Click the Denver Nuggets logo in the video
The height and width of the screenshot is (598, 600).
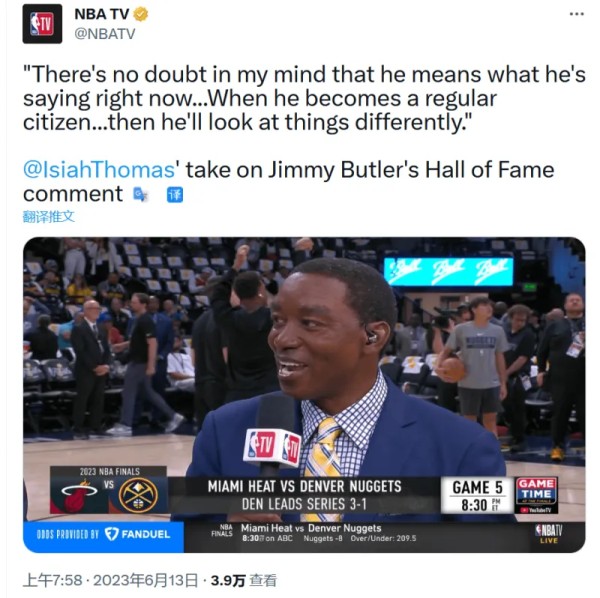click(x=139, y=495)
